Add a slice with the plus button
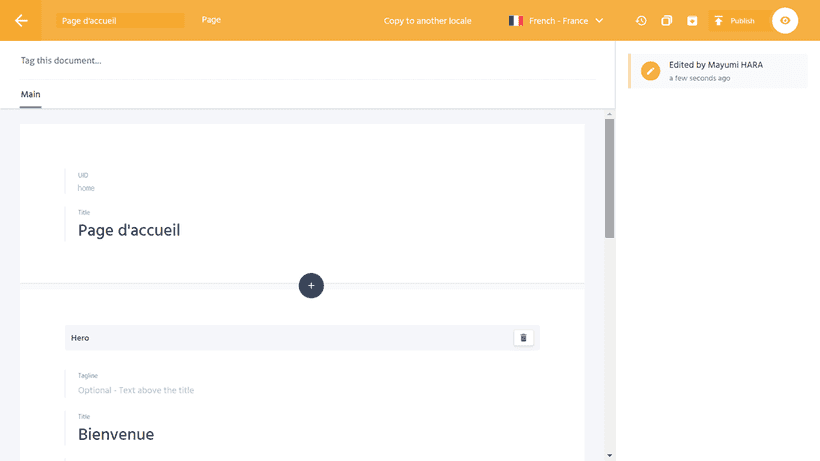Image resolution: width=820 pixels, height=461 pixels. point(311,285)
